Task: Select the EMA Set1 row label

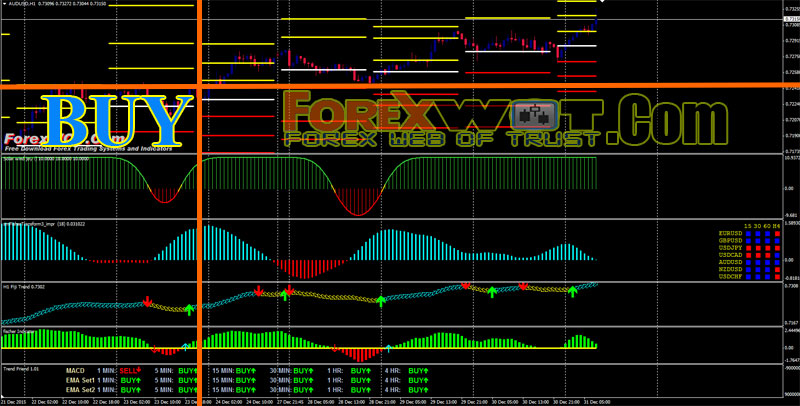Action: click(81, 380)
